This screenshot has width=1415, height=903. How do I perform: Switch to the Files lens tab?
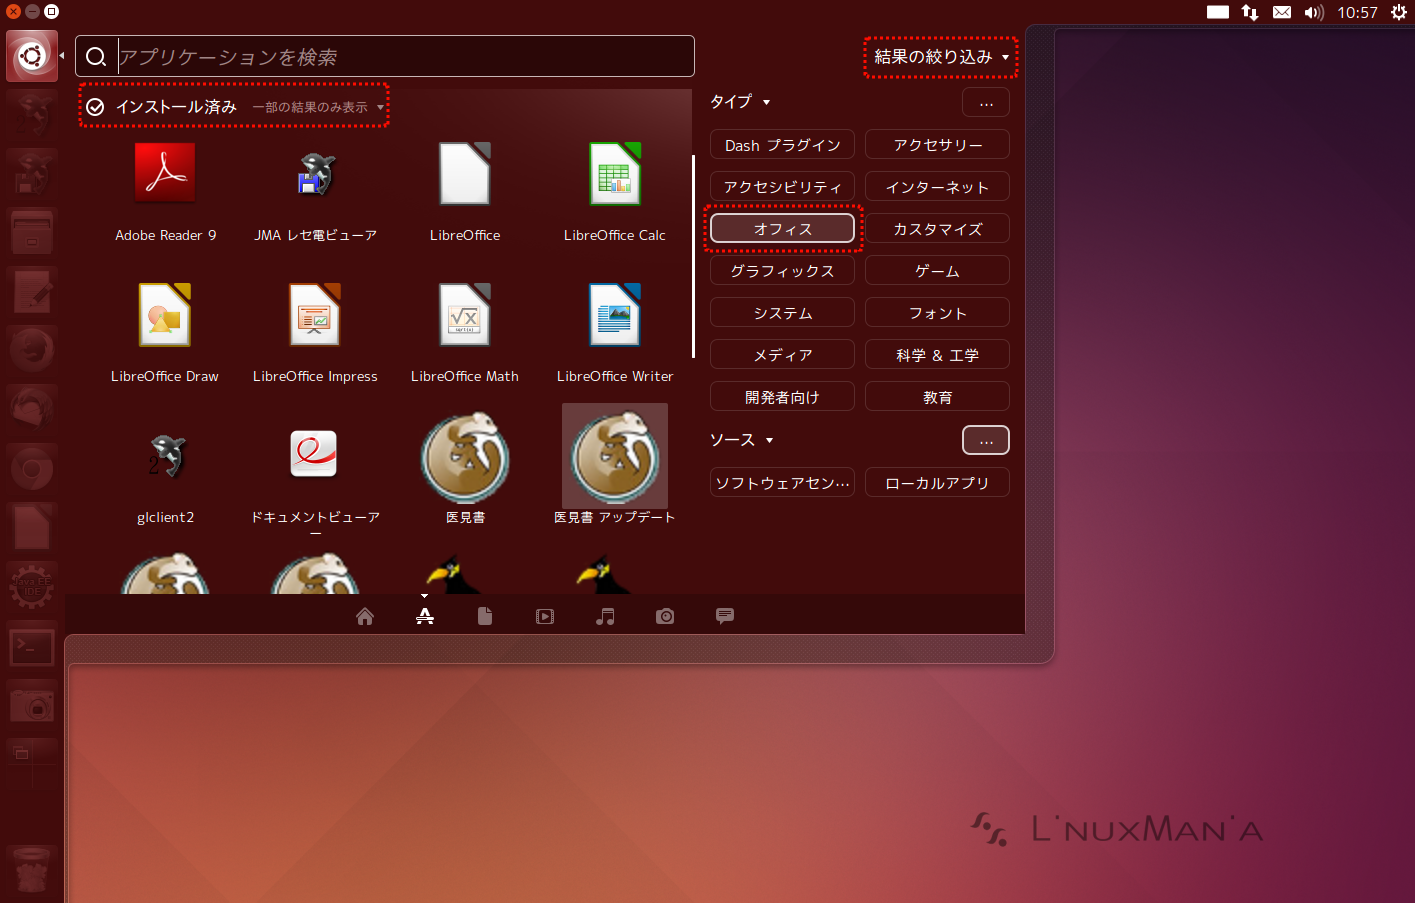pyautogui.click(x=485, y=616)
